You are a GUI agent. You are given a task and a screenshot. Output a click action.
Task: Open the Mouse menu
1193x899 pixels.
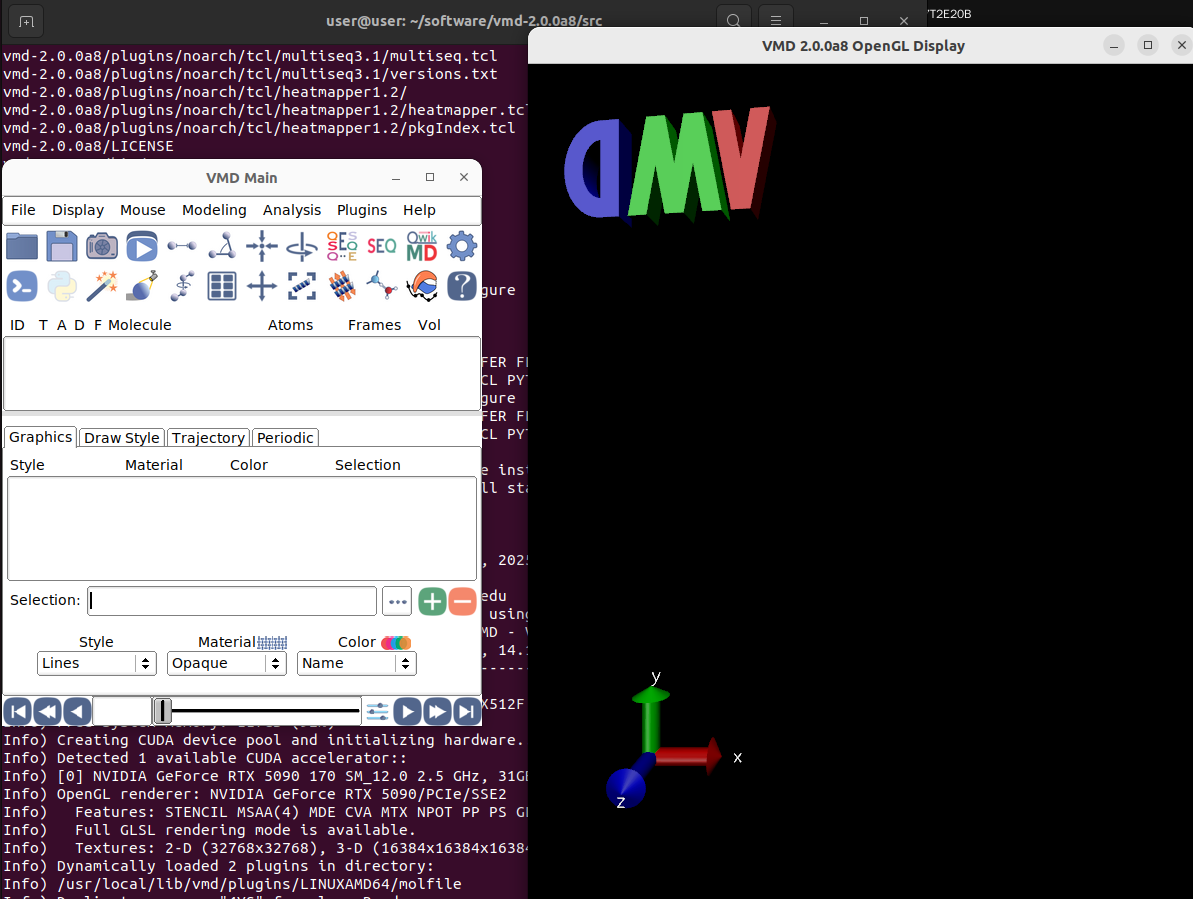[142, 210]
